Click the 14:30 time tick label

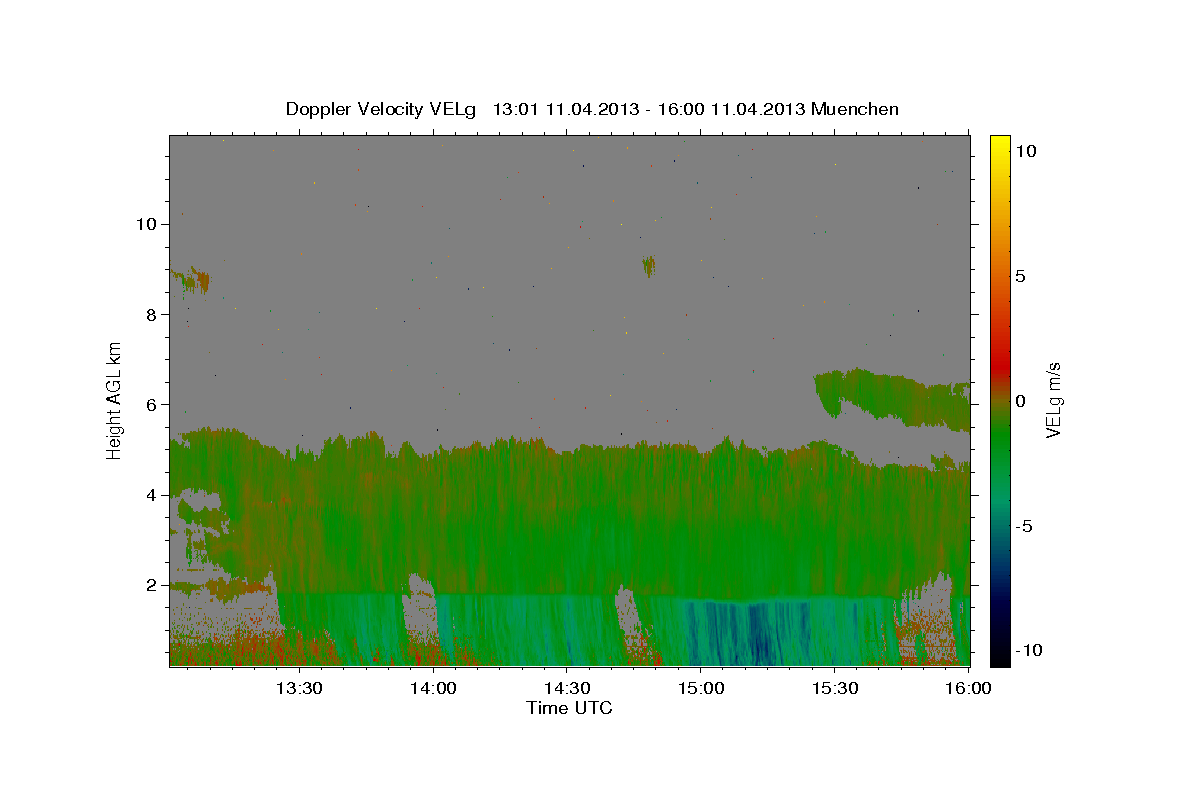[x=566, y=688]
